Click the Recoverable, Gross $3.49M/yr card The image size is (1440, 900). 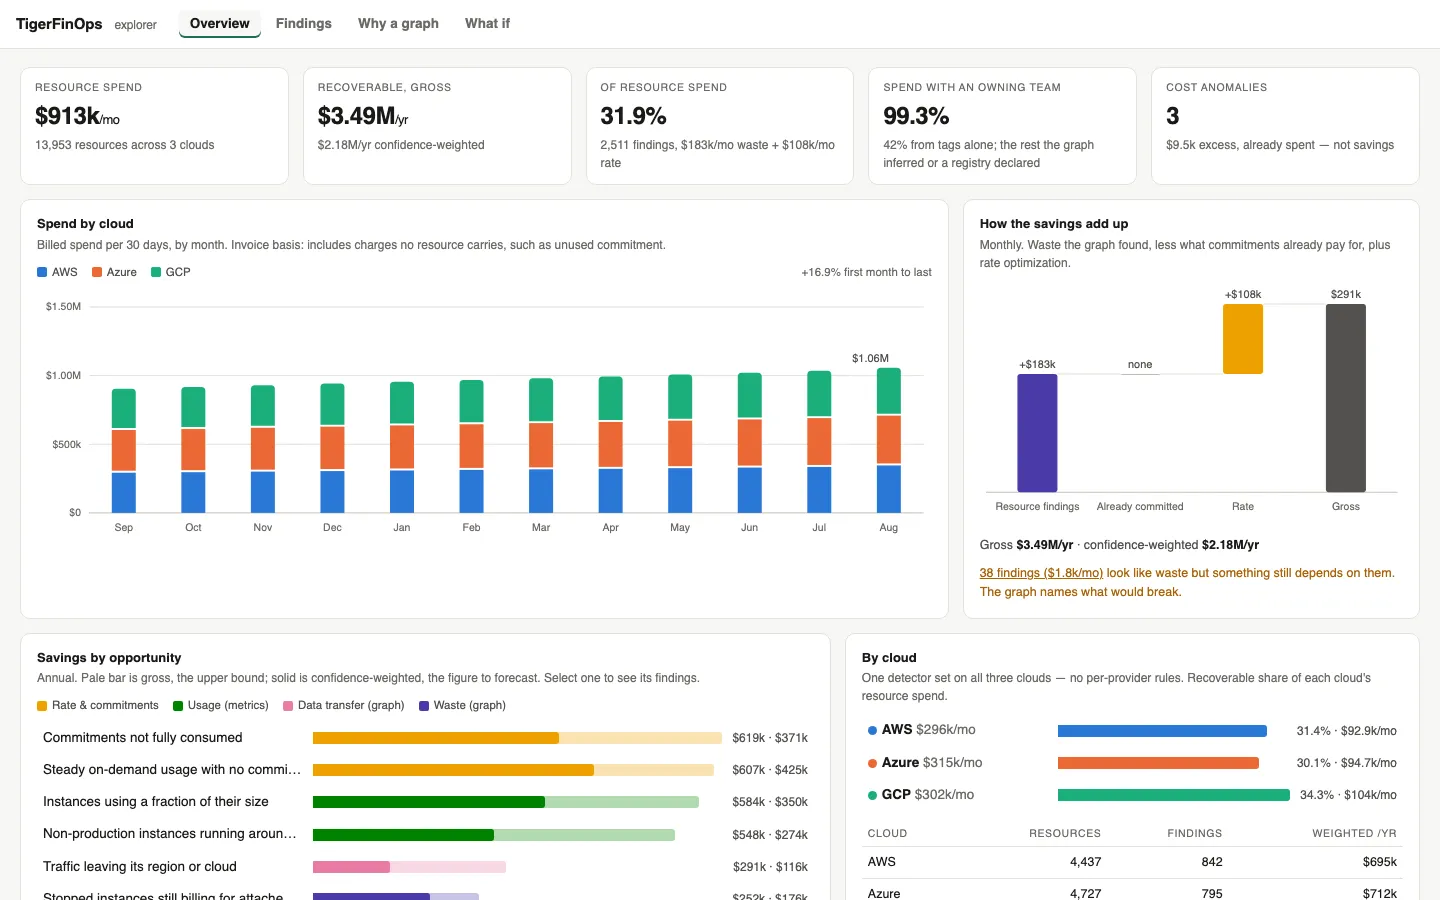[437, 126]
